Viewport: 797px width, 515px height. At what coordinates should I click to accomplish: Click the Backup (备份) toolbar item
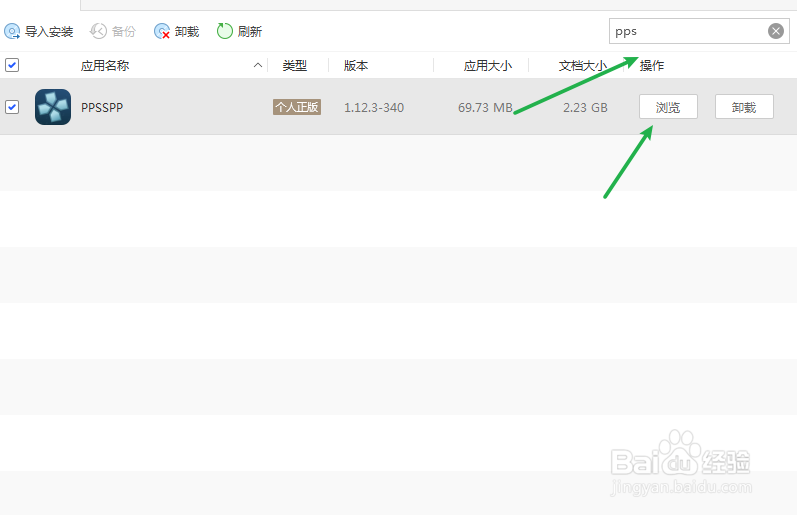tap(113, 32)
